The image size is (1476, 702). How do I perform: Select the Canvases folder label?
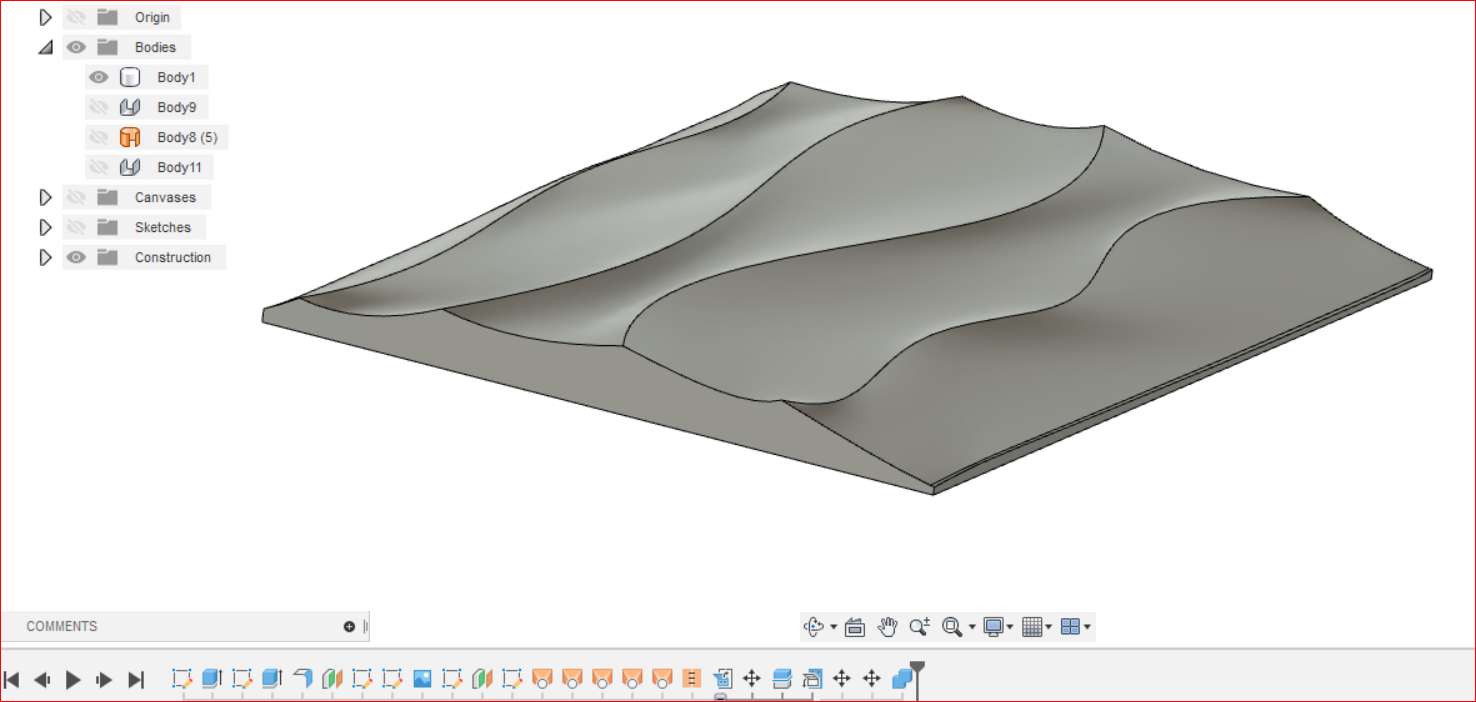(165, 197)
